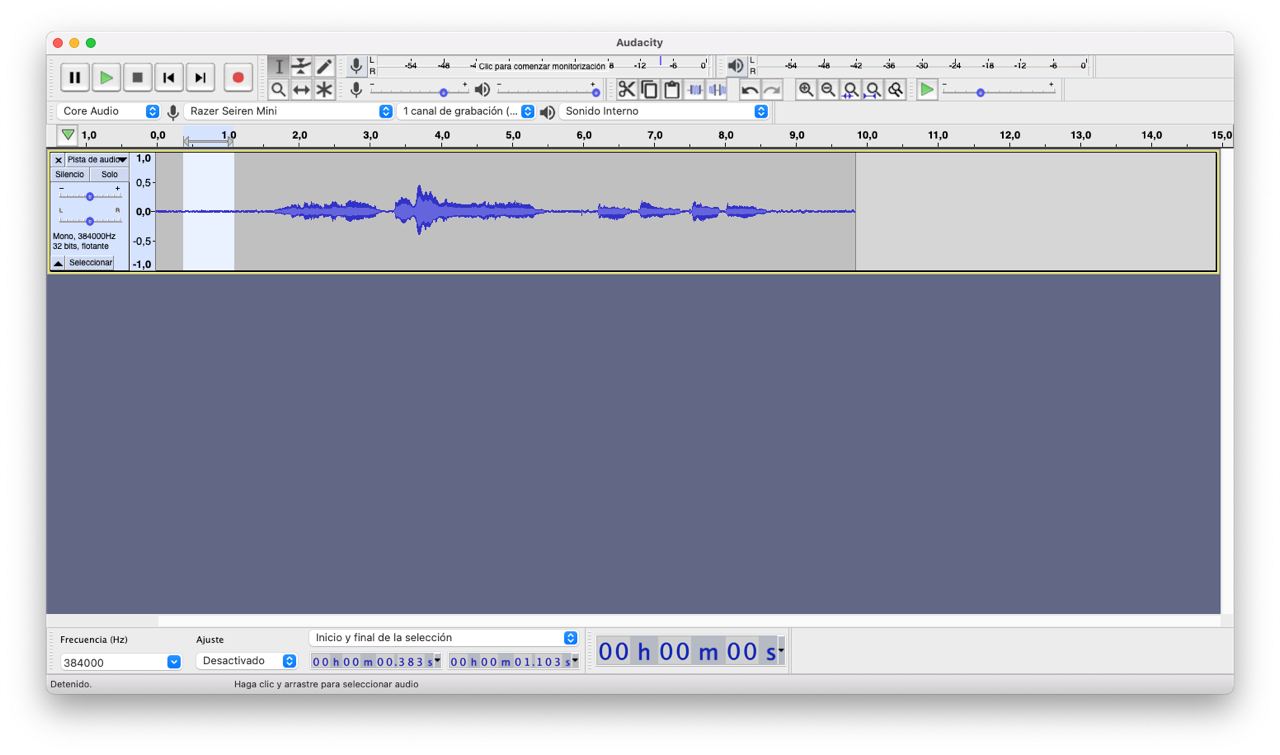Click the Seleccionar track button
The width and height of the screenshot is (1280, 755).
pyautogui.click(x=90, y=263)
